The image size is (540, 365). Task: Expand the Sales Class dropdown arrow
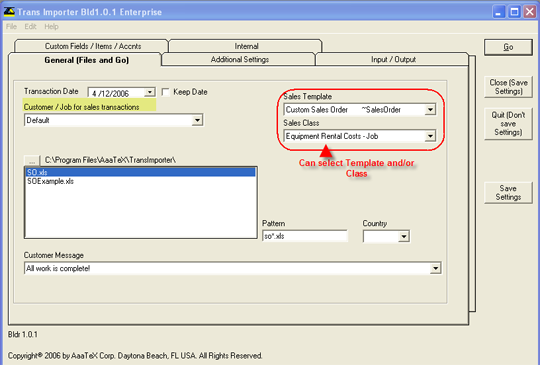pyautogui.click(x=430, y=136)
